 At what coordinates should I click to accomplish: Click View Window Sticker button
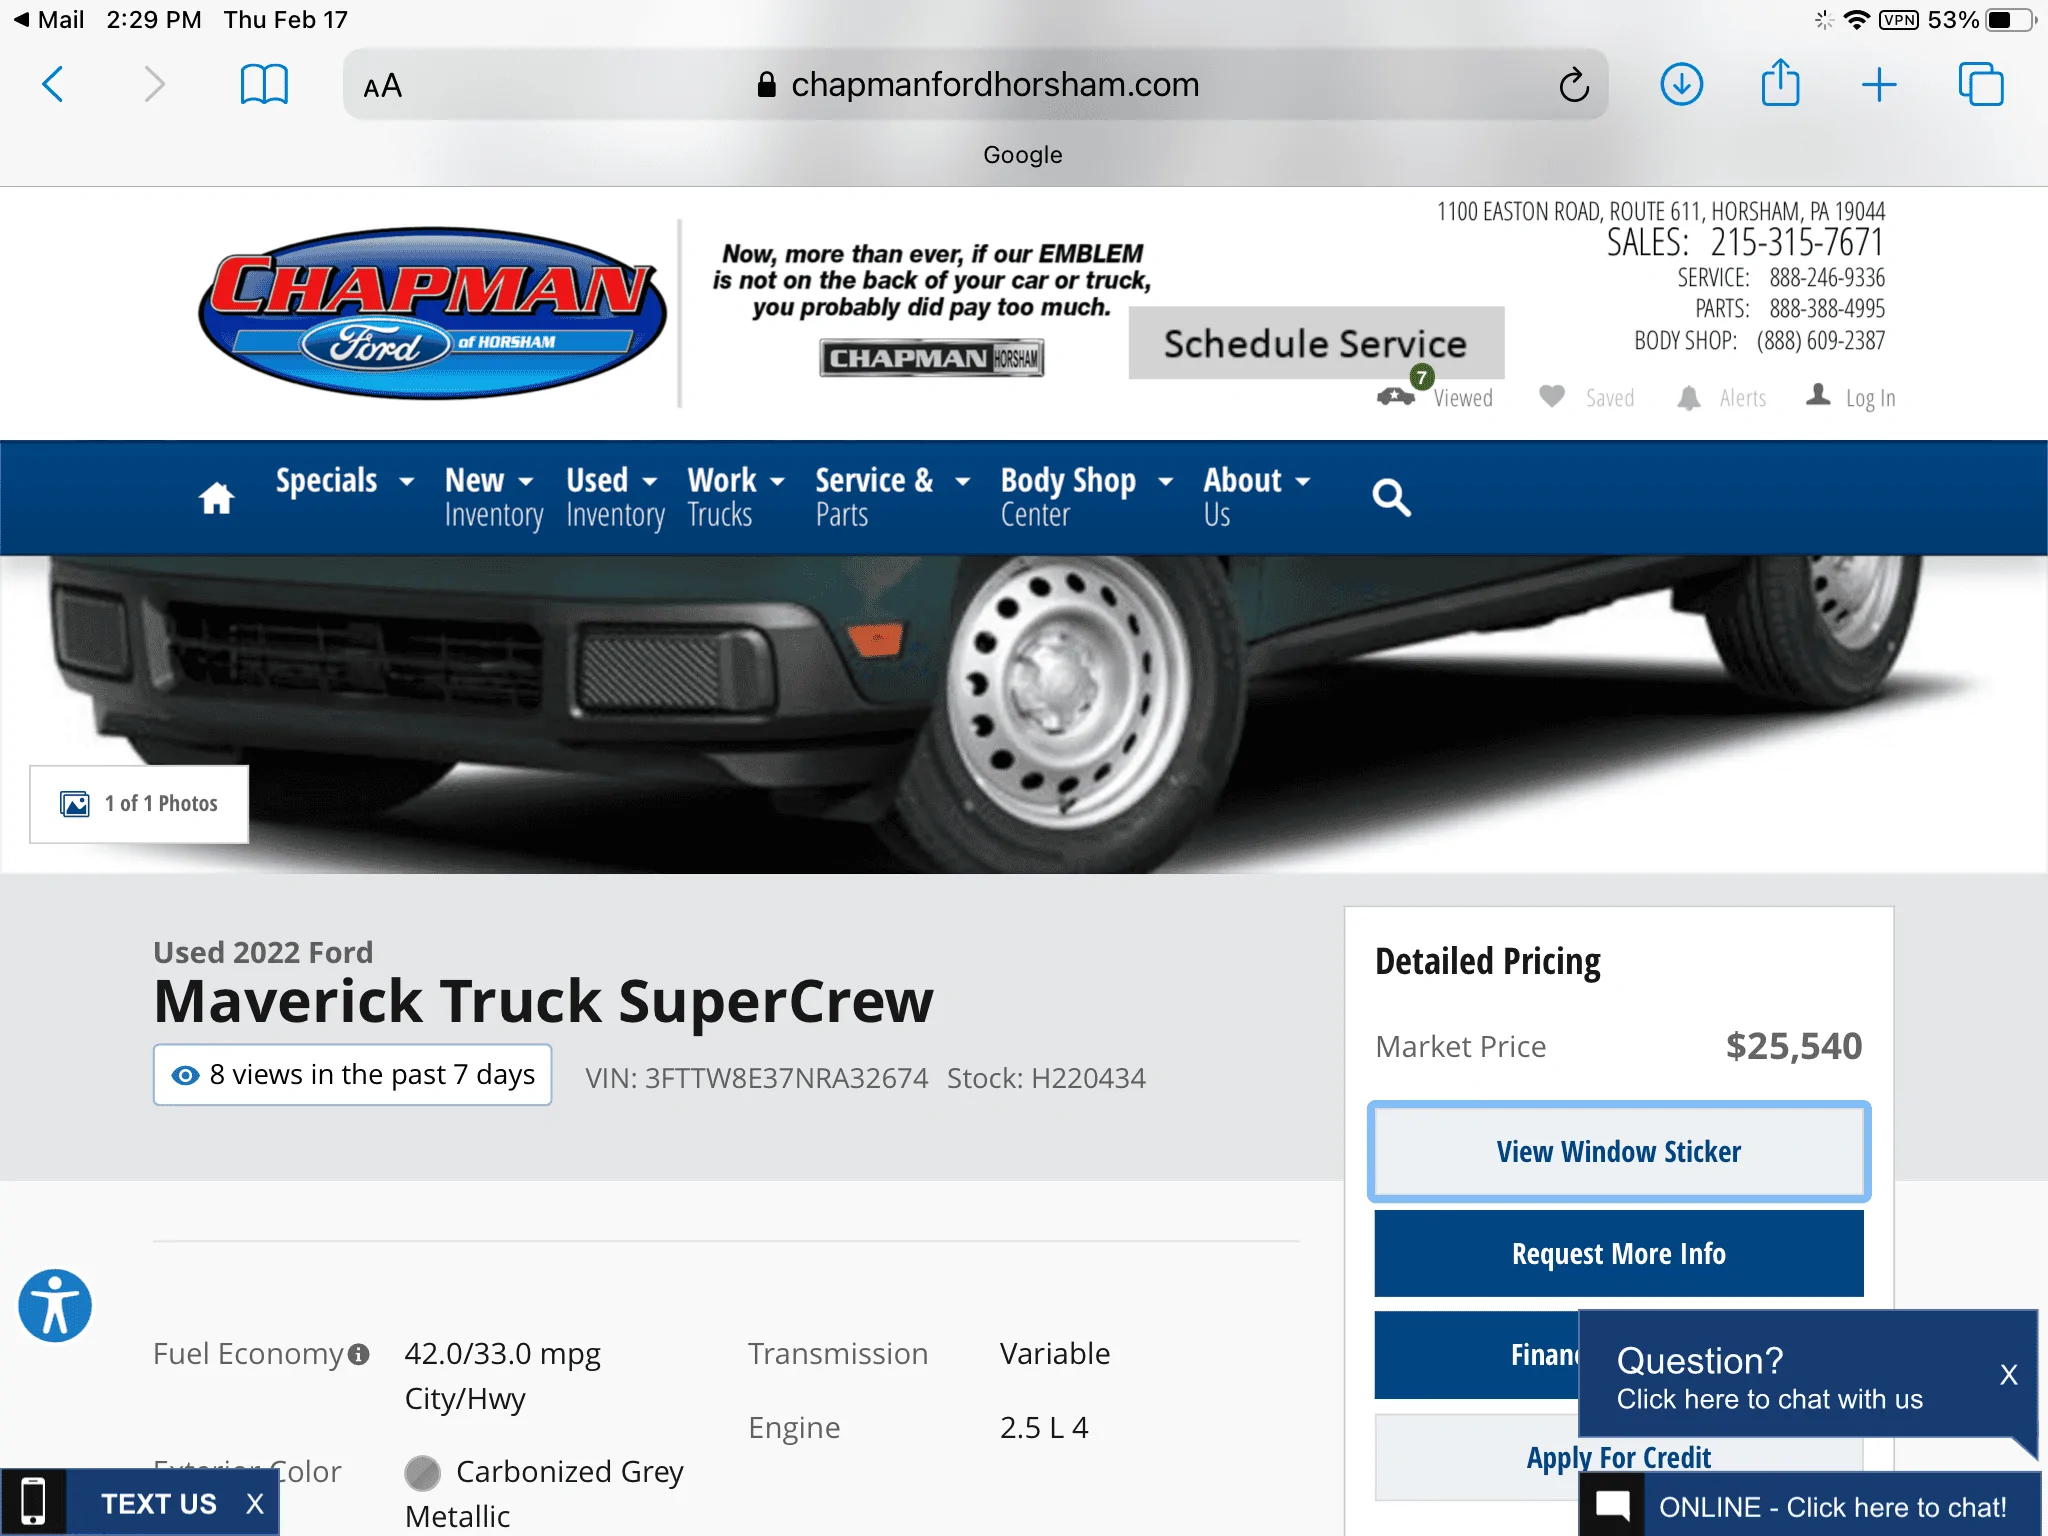[x=1618, y=1152]
